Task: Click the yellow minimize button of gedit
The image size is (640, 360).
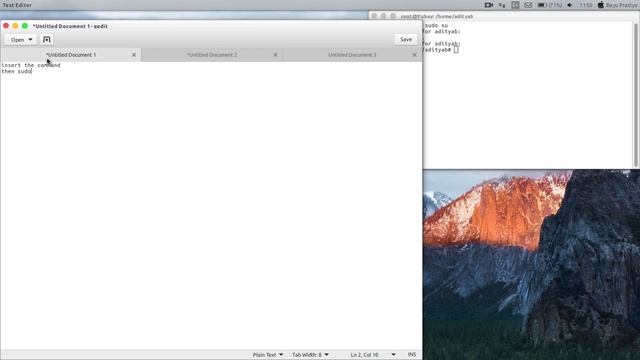Action: point(16,26)
